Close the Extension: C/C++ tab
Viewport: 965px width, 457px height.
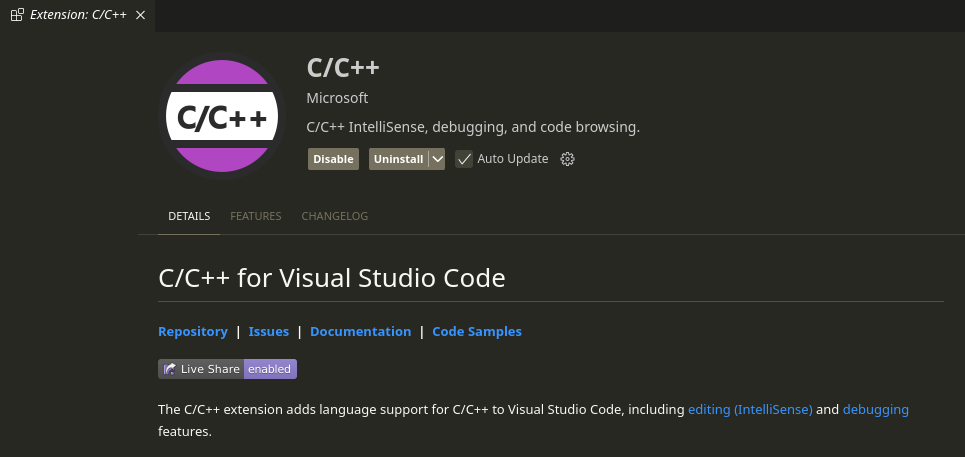(x=140, y=15)
